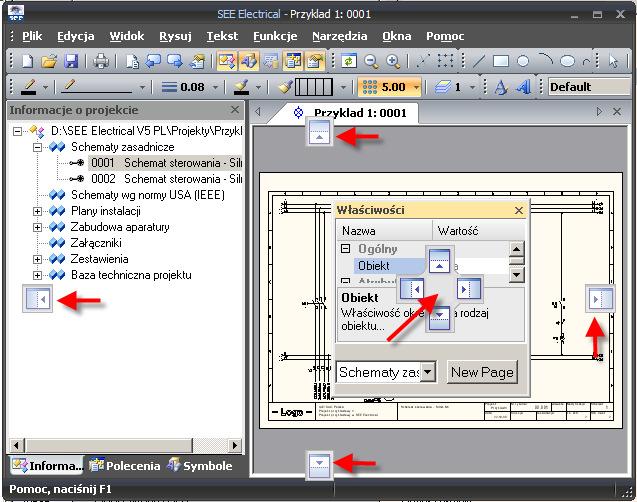Open the page properties toolbar icon
This screenshot has width=637, height=502.
(197, 61)
